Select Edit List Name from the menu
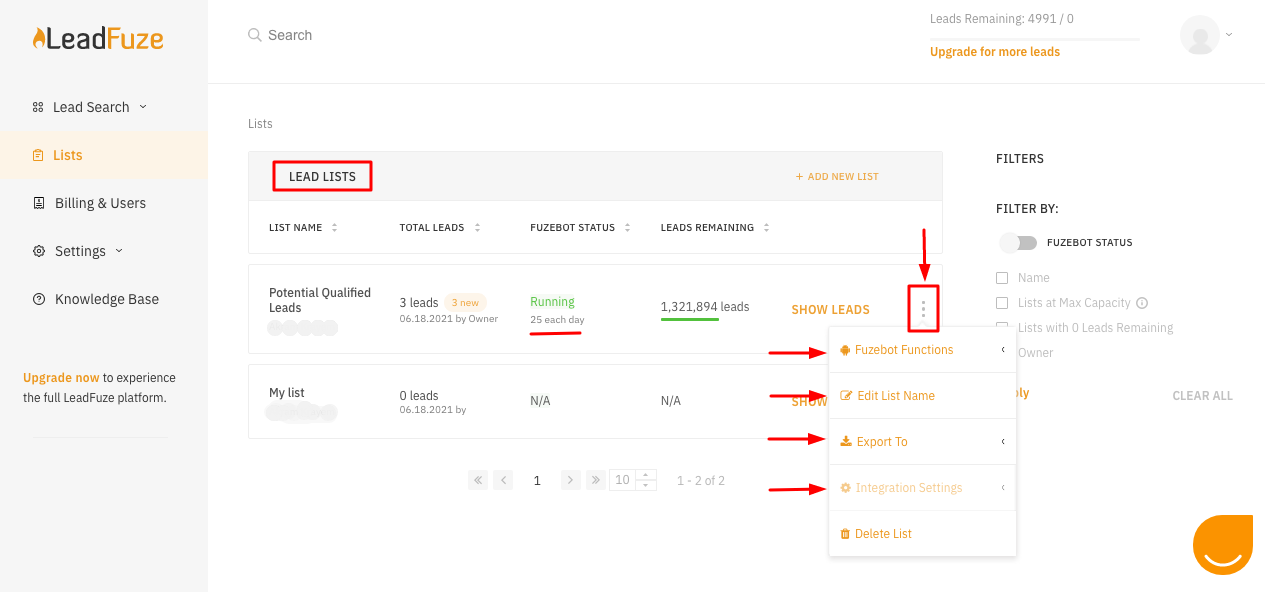This screenshot has width=1265, height=592. coord(895,396)
